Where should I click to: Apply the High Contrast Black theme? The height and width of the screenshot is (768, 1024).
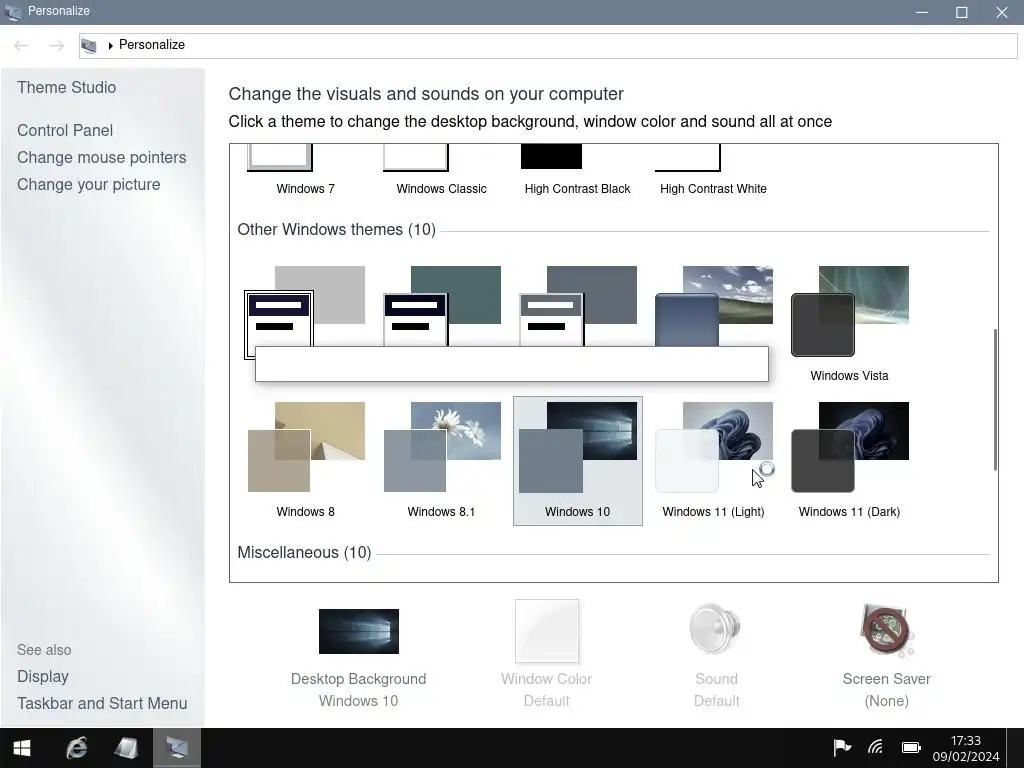577,170
